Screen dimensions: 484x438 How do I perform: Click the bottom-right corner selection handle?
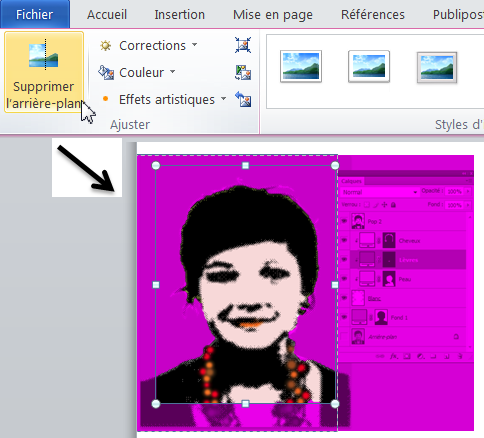[335, 404]
